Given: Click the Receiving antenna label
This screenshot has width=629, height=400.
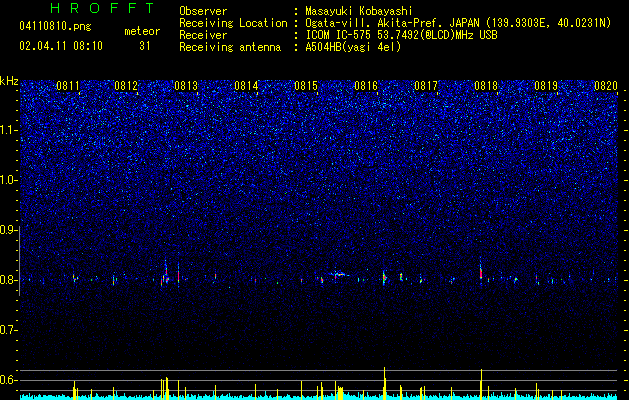Looking at the screenshot, I should 230,47.
